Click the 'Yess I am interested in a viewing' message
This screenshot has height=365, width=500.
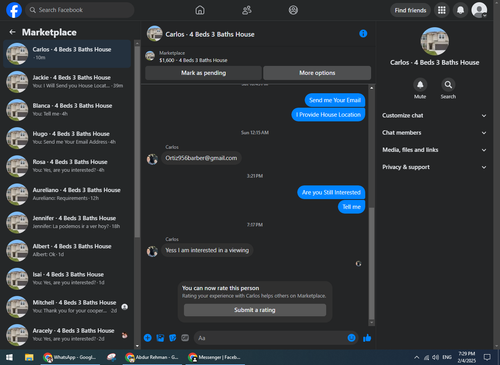[x=207, y=250]
